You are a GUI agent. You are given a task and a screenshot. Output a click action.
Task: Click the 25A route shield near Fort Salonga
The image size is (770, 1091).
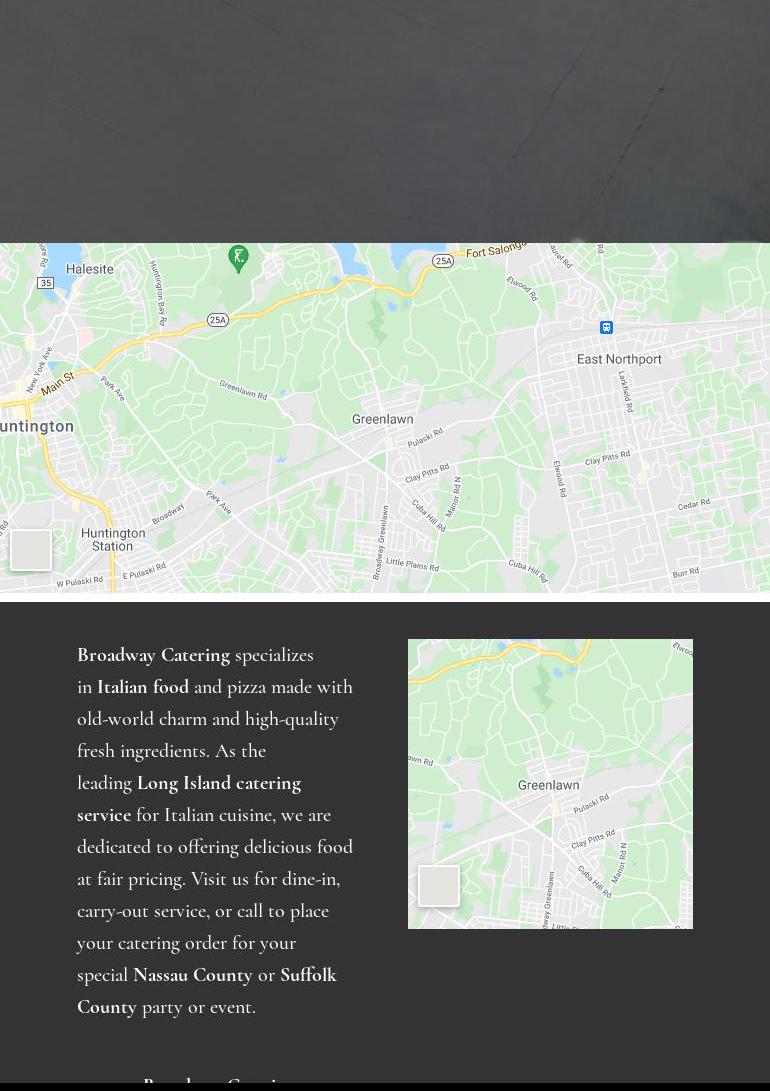(443, 261)
